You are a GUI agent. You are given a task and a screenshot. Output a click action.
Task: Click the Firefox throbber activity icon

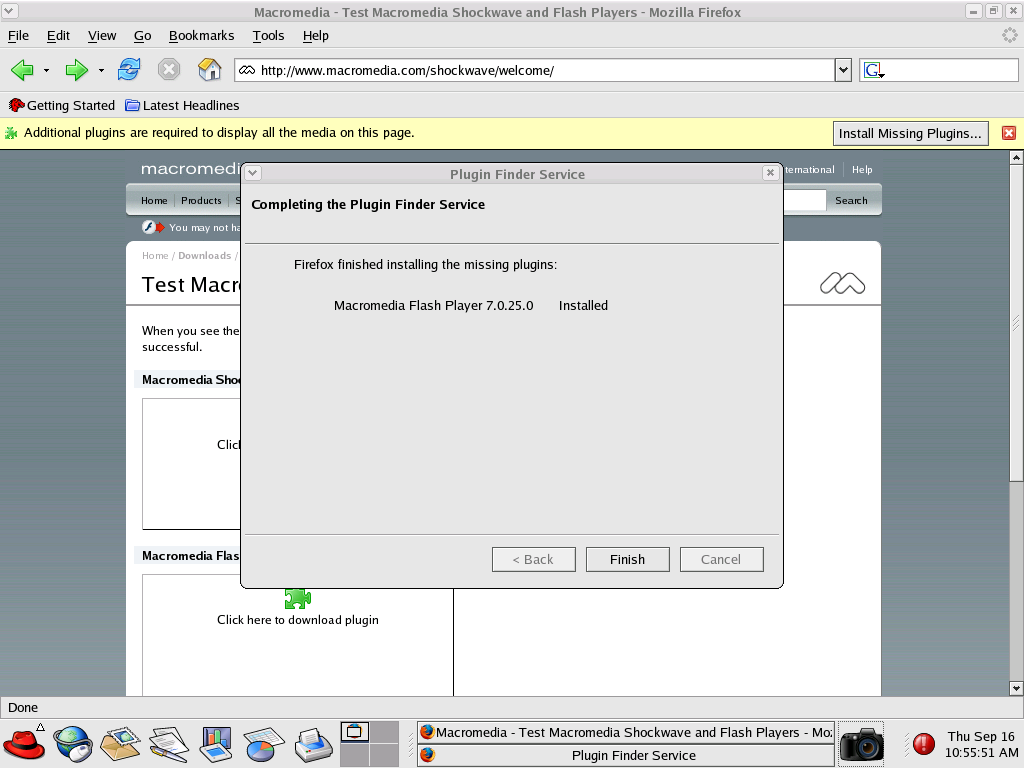click(1010, 35)
